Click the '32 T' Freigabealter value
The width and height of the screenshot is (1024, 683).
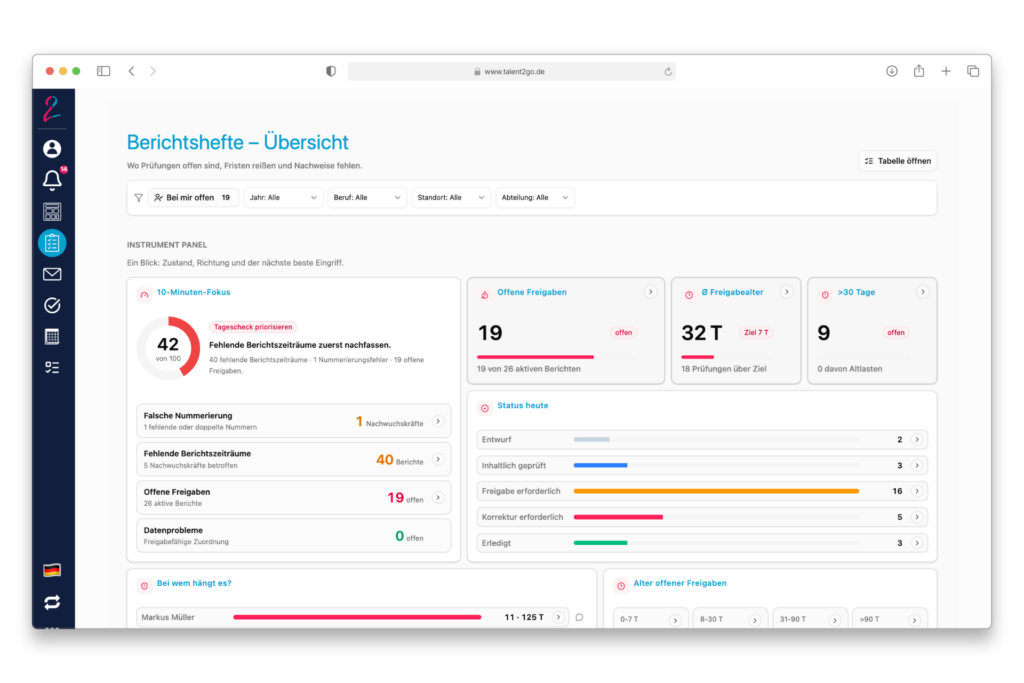701,333
